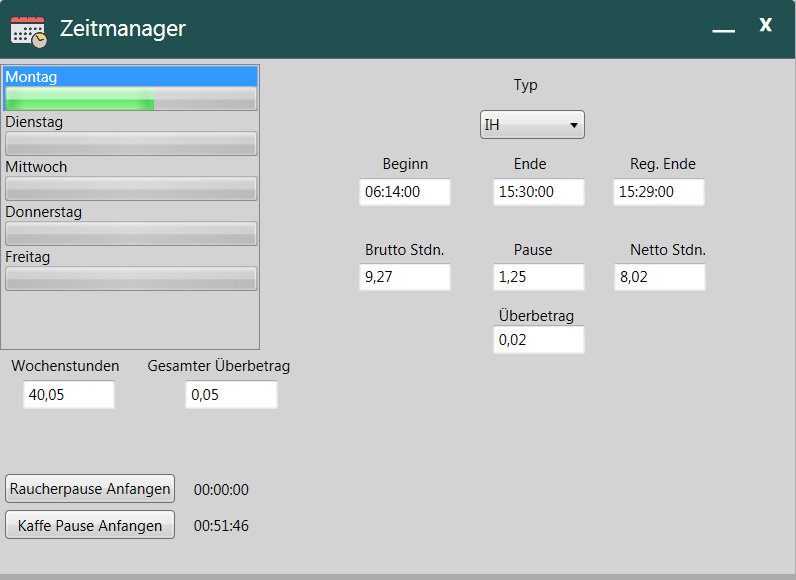Click the Gesamter Überbetrag field
Image resolution: width=796 pixels, height=580 pixels.
click(231, 395)
